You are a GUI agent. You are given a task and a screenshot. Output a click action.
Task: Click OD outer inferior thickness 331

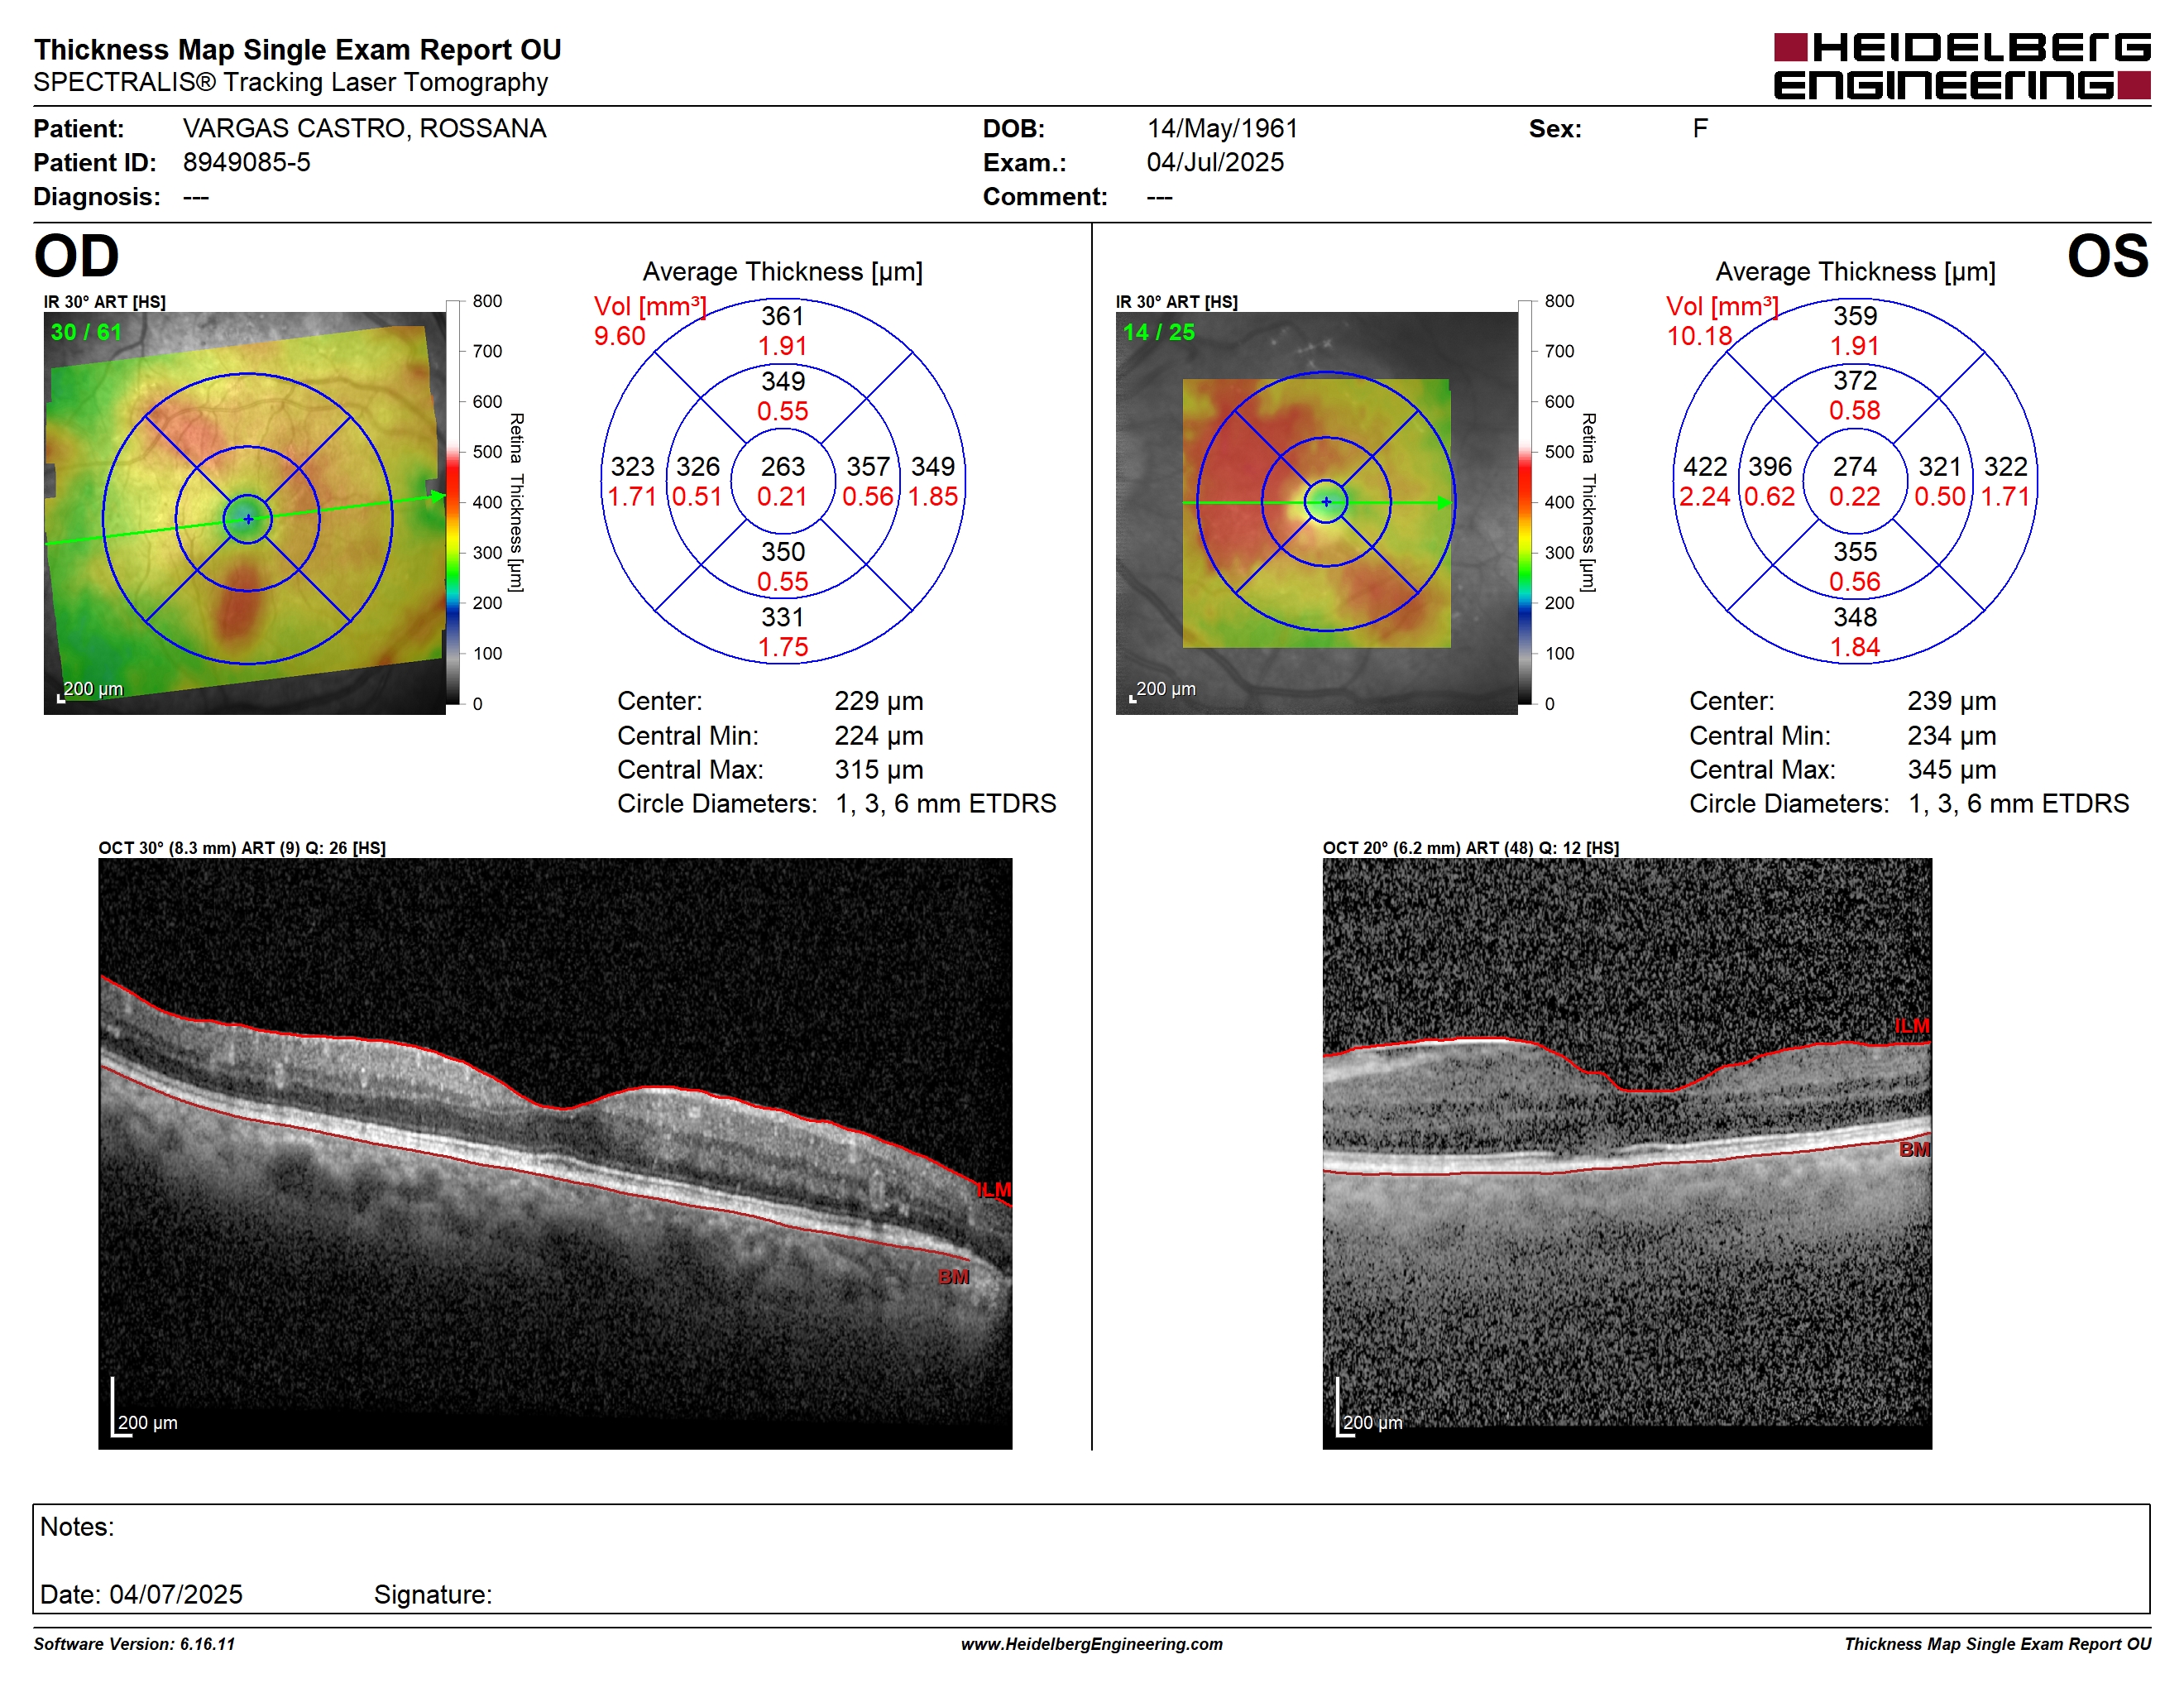(x=782, y=617)
